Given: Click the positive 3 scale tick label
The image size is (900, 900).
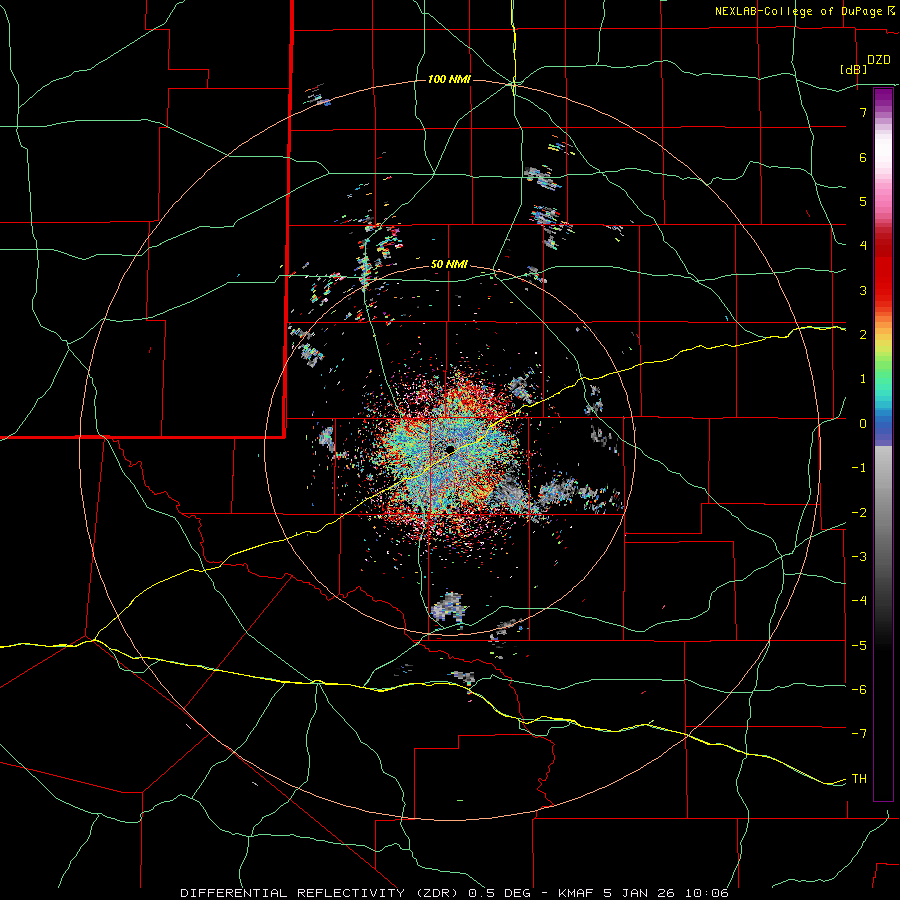Looking at the screenshot, I should pyautogui.click(x=863, y=290).
